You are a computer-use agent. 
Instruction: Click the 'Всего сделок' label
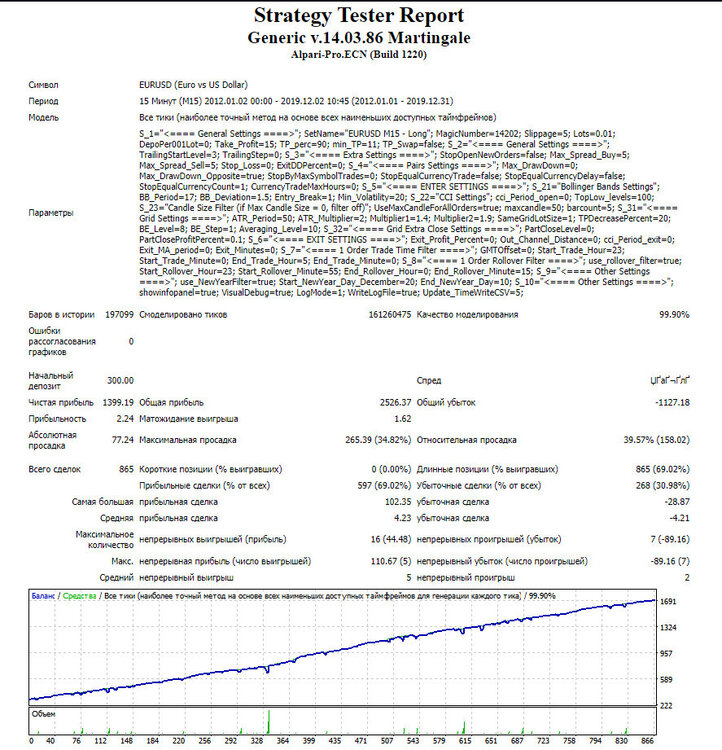coord(55,469)
